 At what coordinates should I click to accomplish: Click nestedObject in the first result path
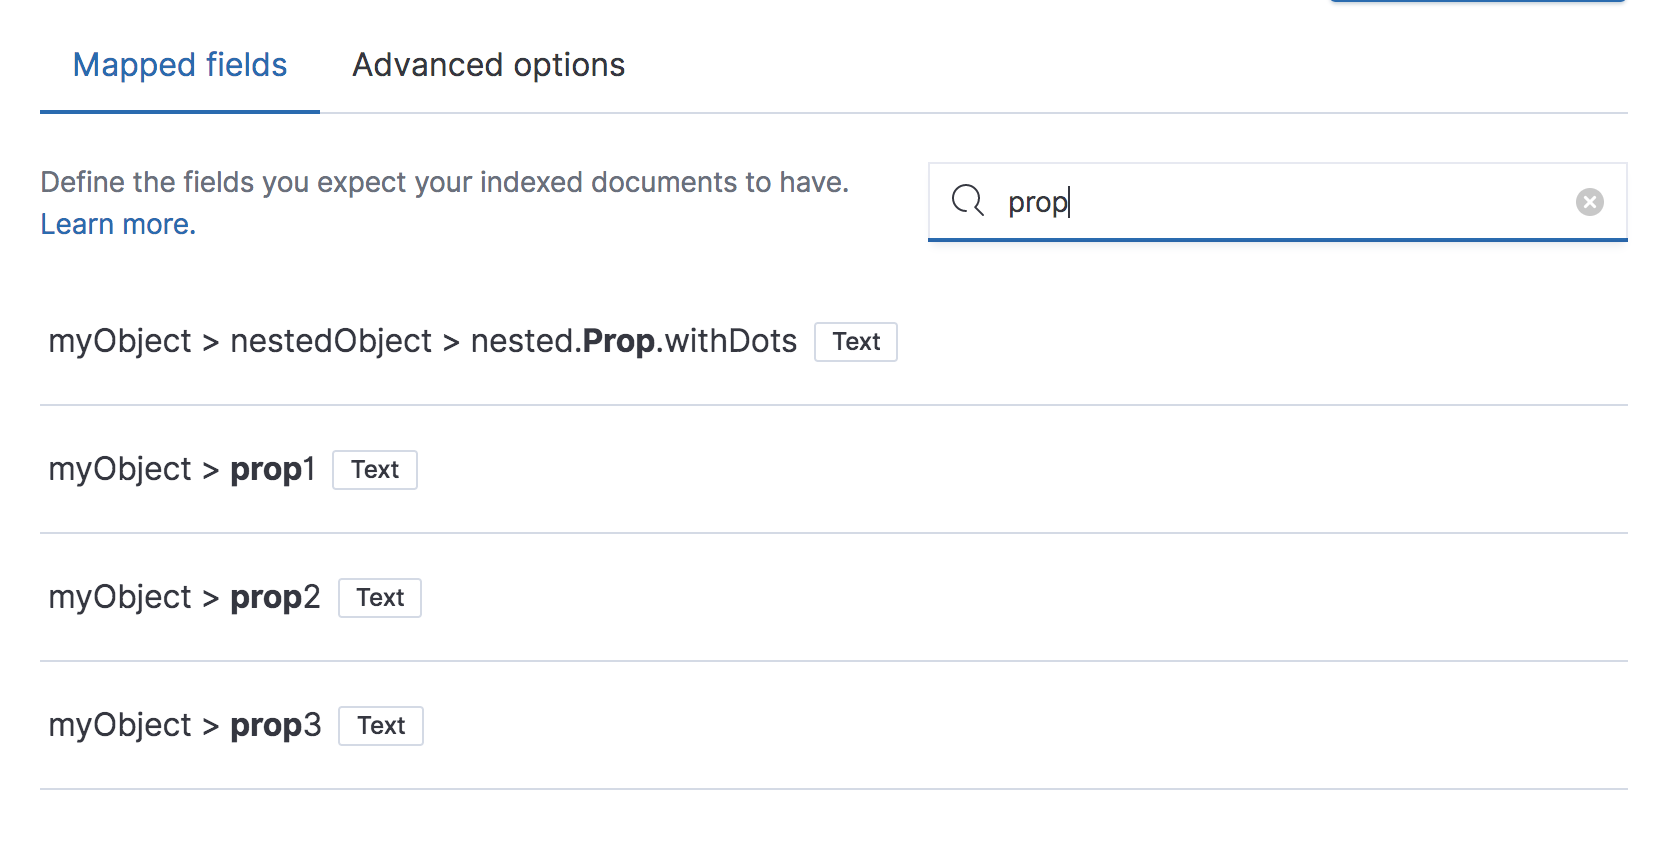331,342
